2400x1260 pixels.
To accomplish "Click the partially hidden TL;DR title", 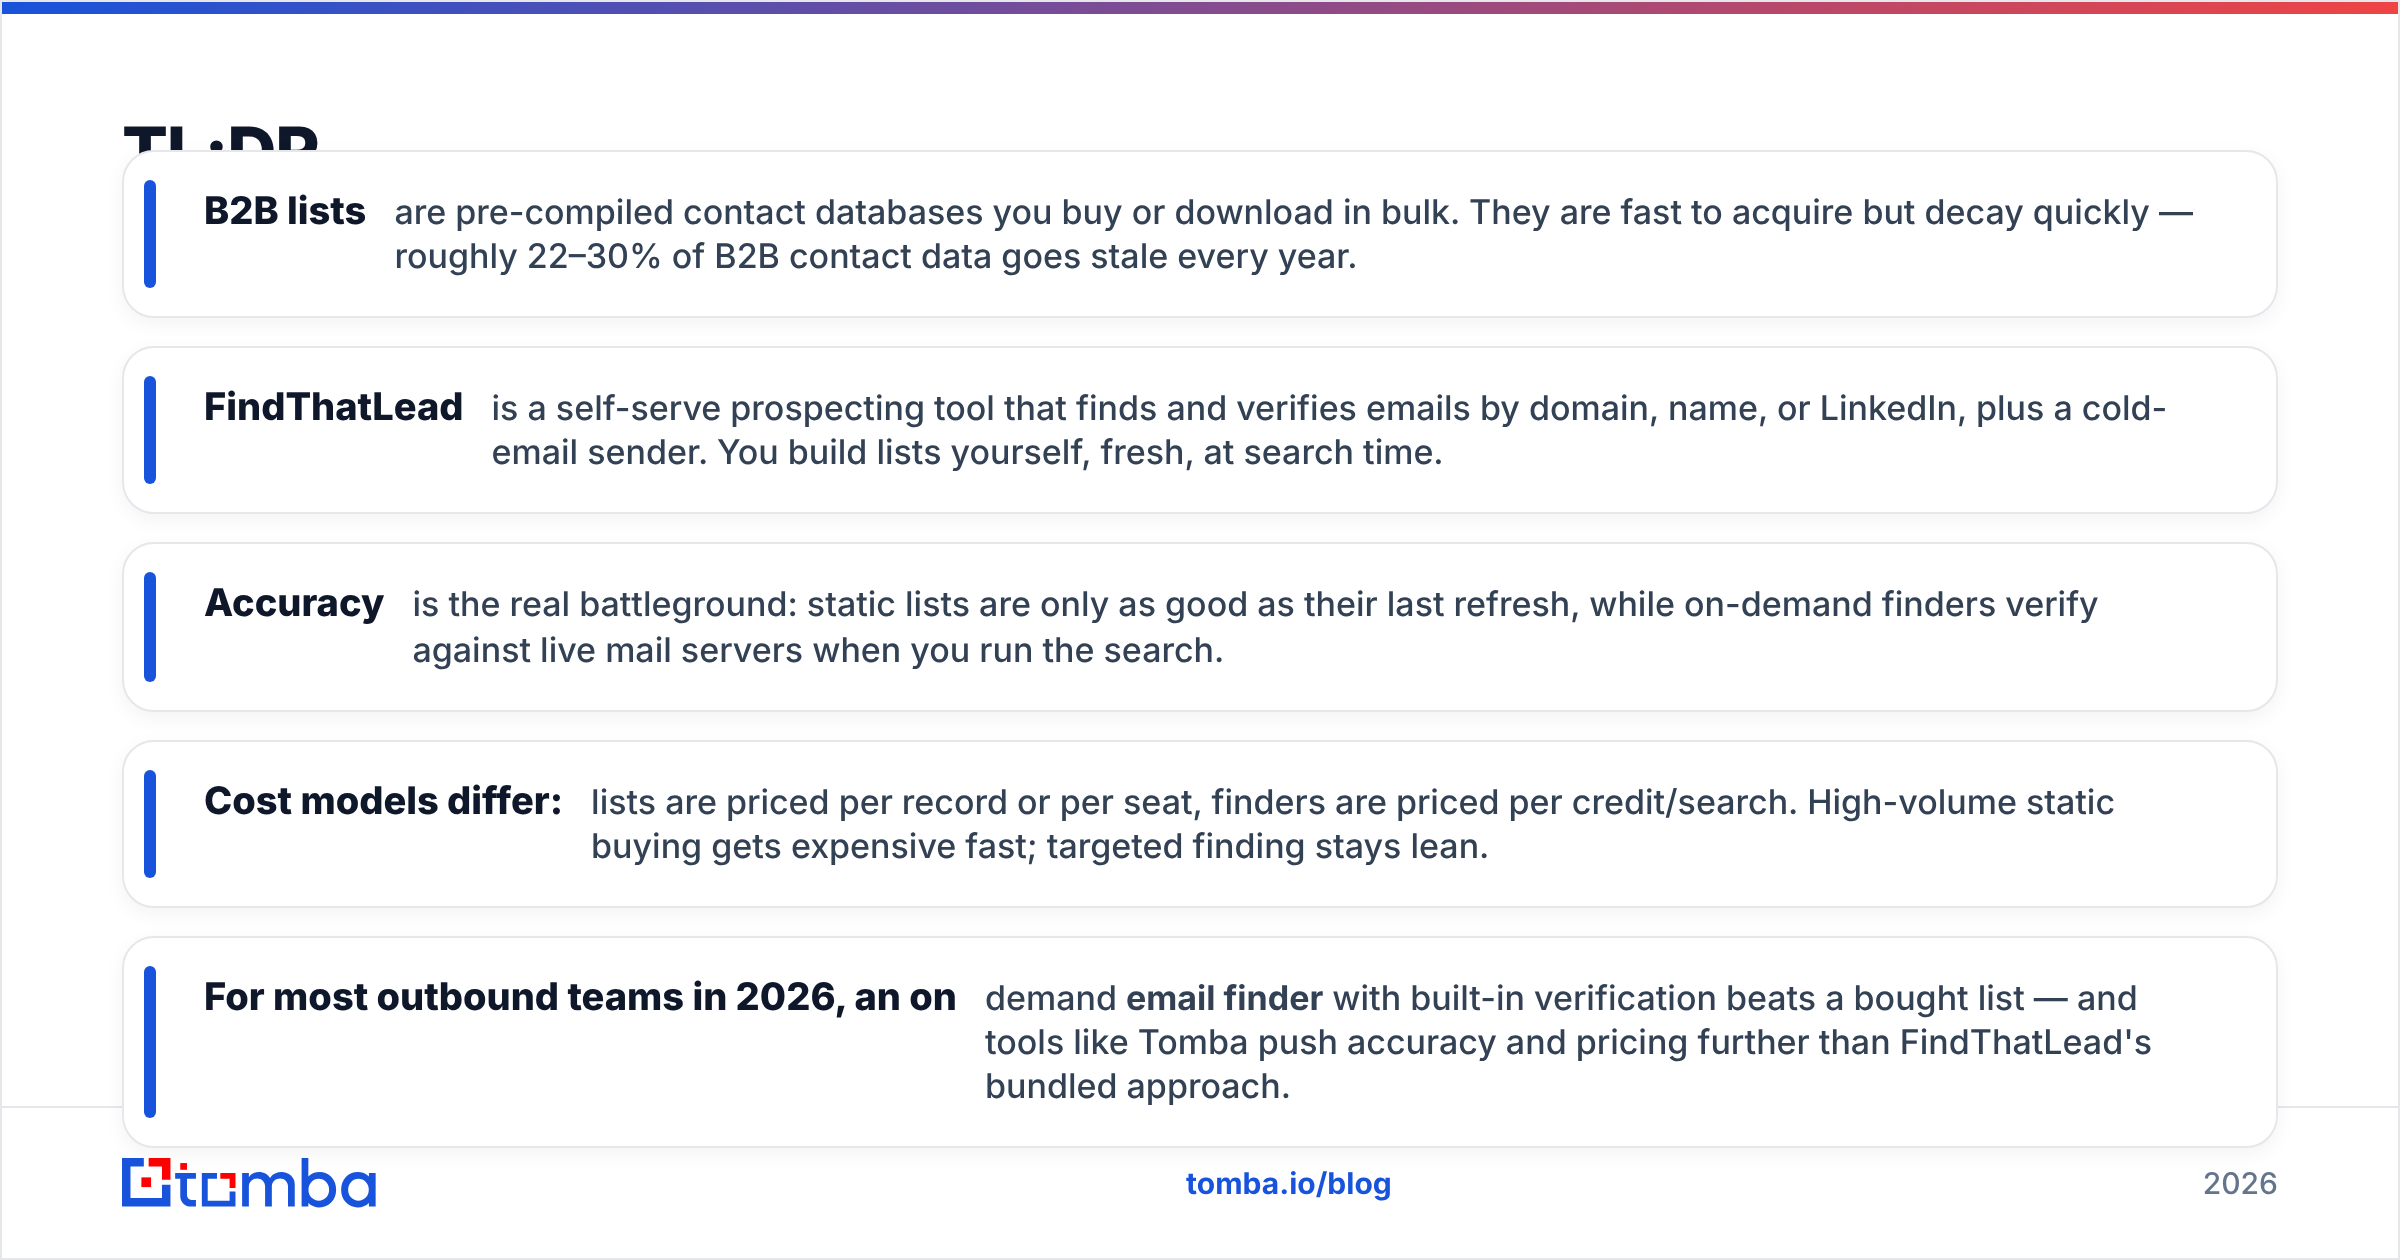I will [x=221, y=137].
